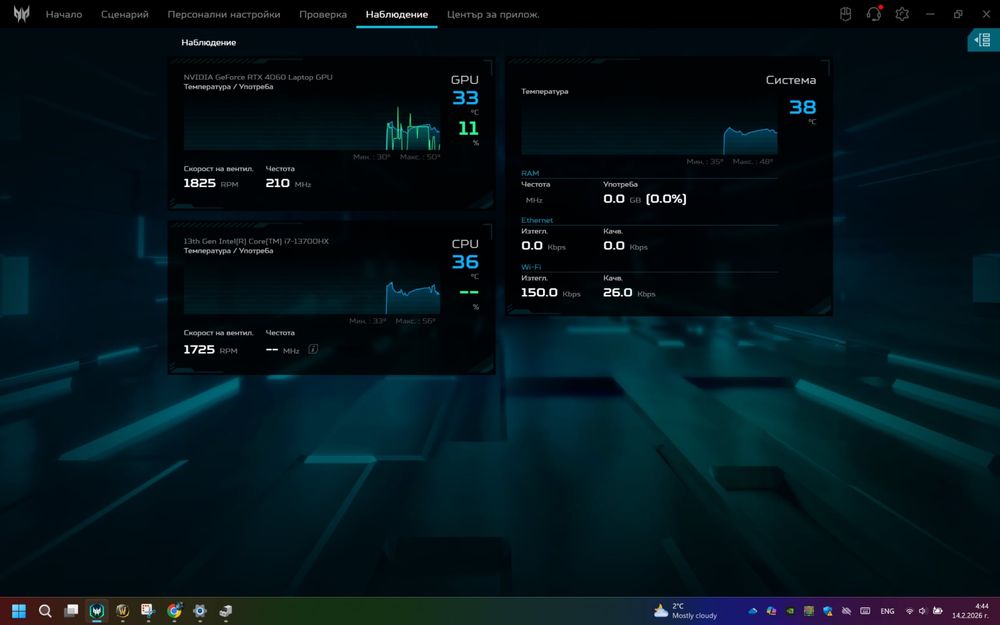Open the last taskbar app icon after Settings
The image size is (1000, 625).
225,611
